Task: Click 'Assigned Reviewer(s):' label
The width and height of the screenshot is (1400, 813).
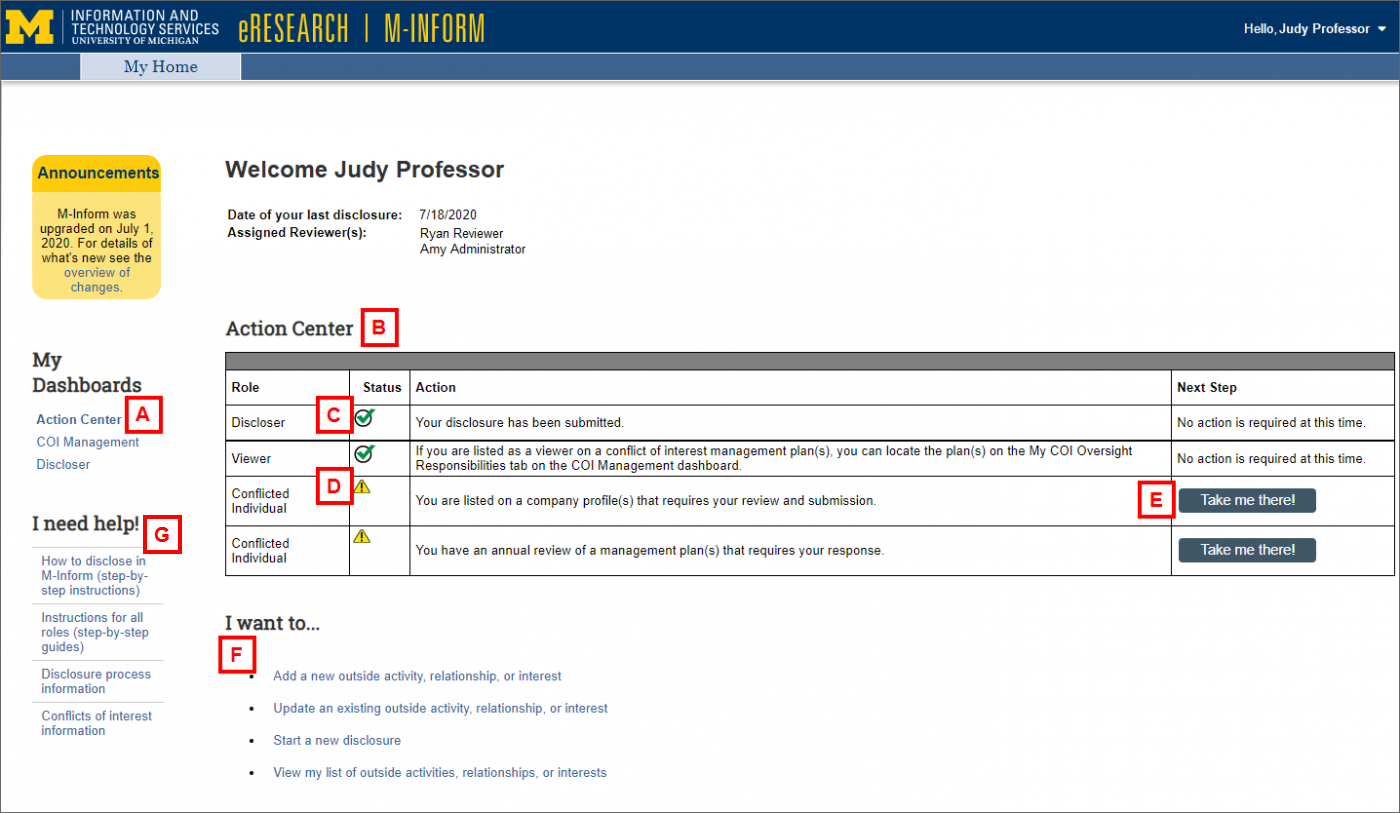Action: click(297, 233)
